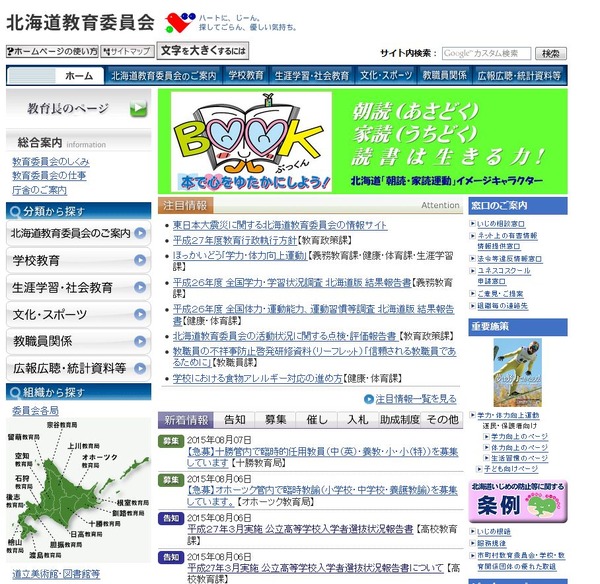600x584 pixels.
Task: Open 教職員関係 in top navigation bar
Action: (444, 75)
